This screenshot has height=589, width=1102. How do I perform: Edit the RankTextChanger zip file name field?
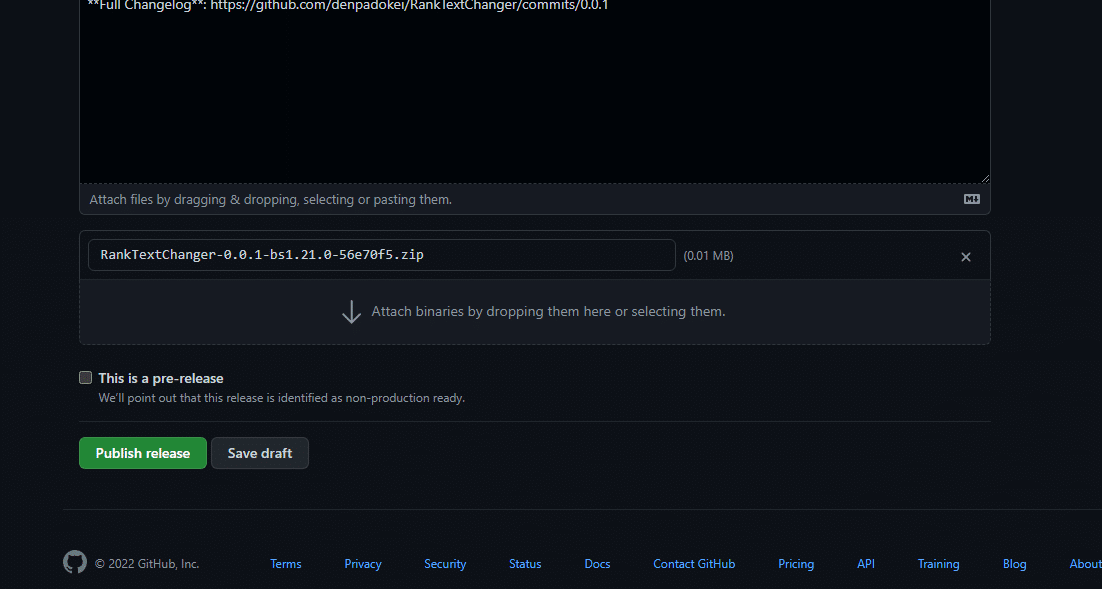pos(382,255)
